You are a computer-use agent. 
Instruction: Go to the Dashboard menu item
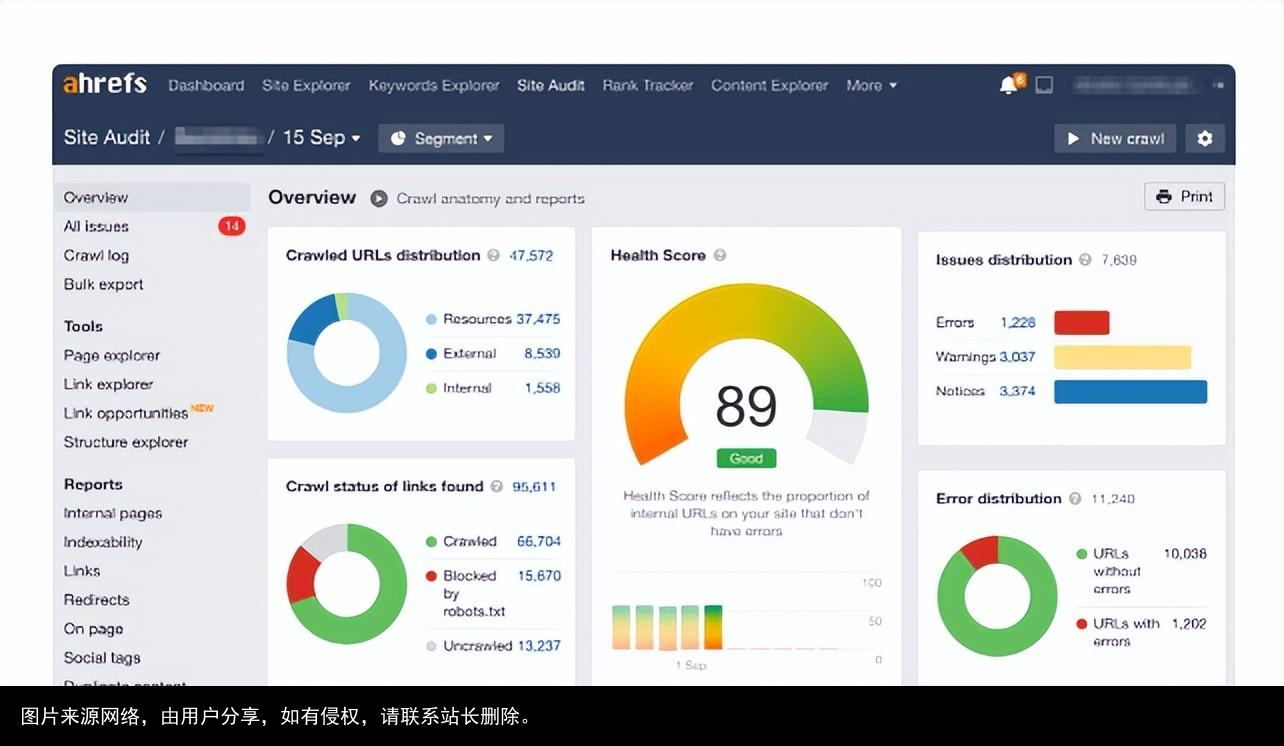tap(206, 86)
